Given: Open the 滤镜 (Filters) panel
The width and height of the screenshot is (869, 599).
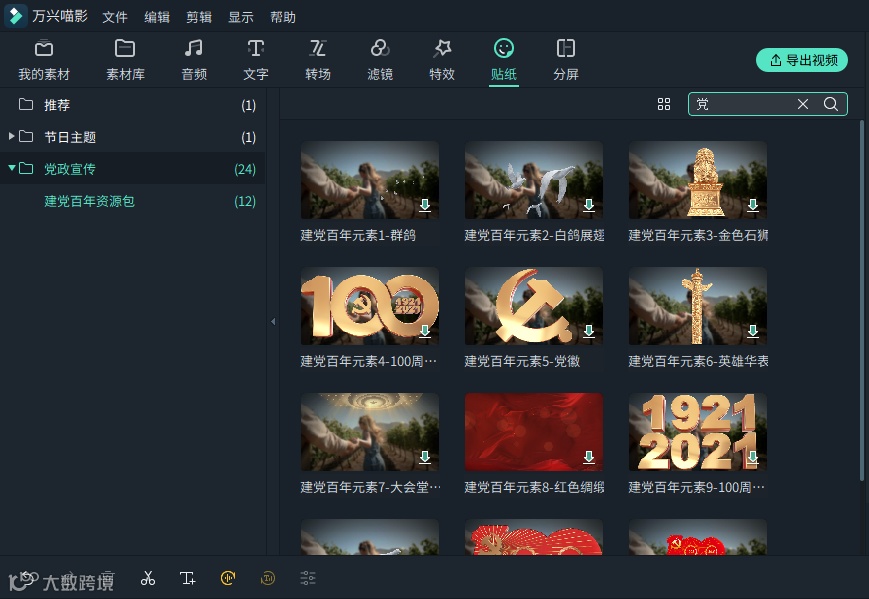Looking at the screenshot, I should [x=380, y=58].
